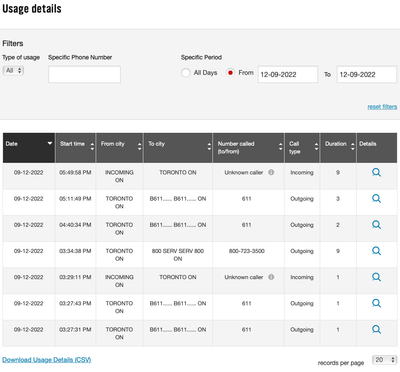Open magnifier for the 04:40:34 PM call
Screen dimensions: 400x372
pos(376,225)
